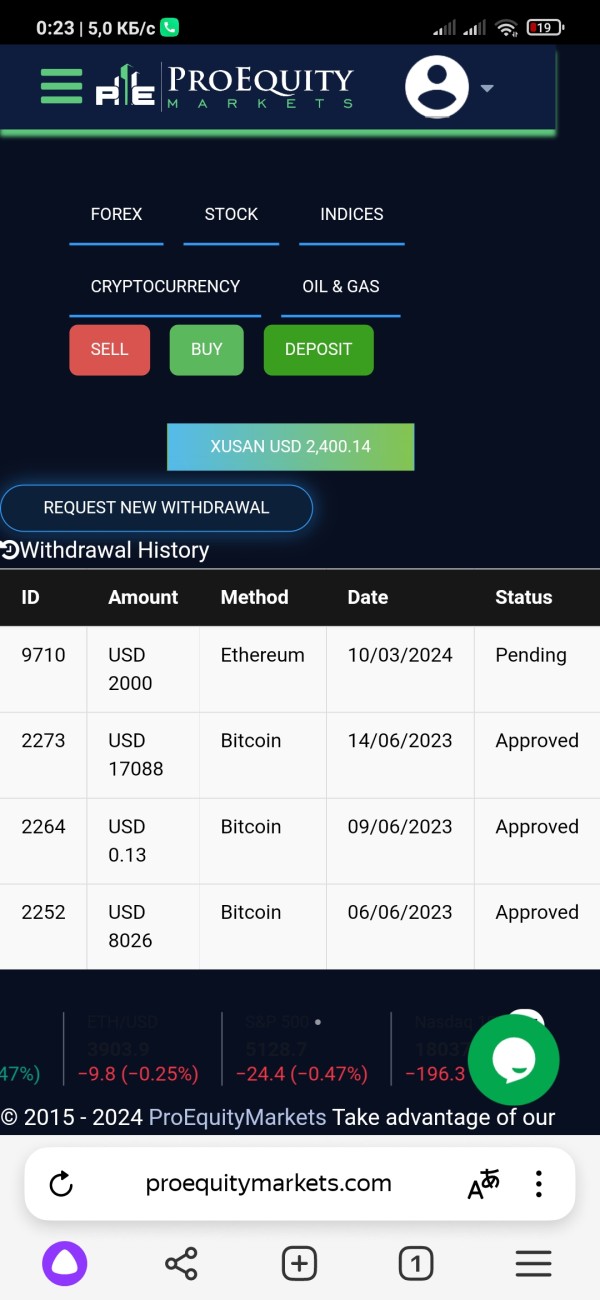Request a new withdrawal
The image size is (600, 1300).
coord(156,508)
